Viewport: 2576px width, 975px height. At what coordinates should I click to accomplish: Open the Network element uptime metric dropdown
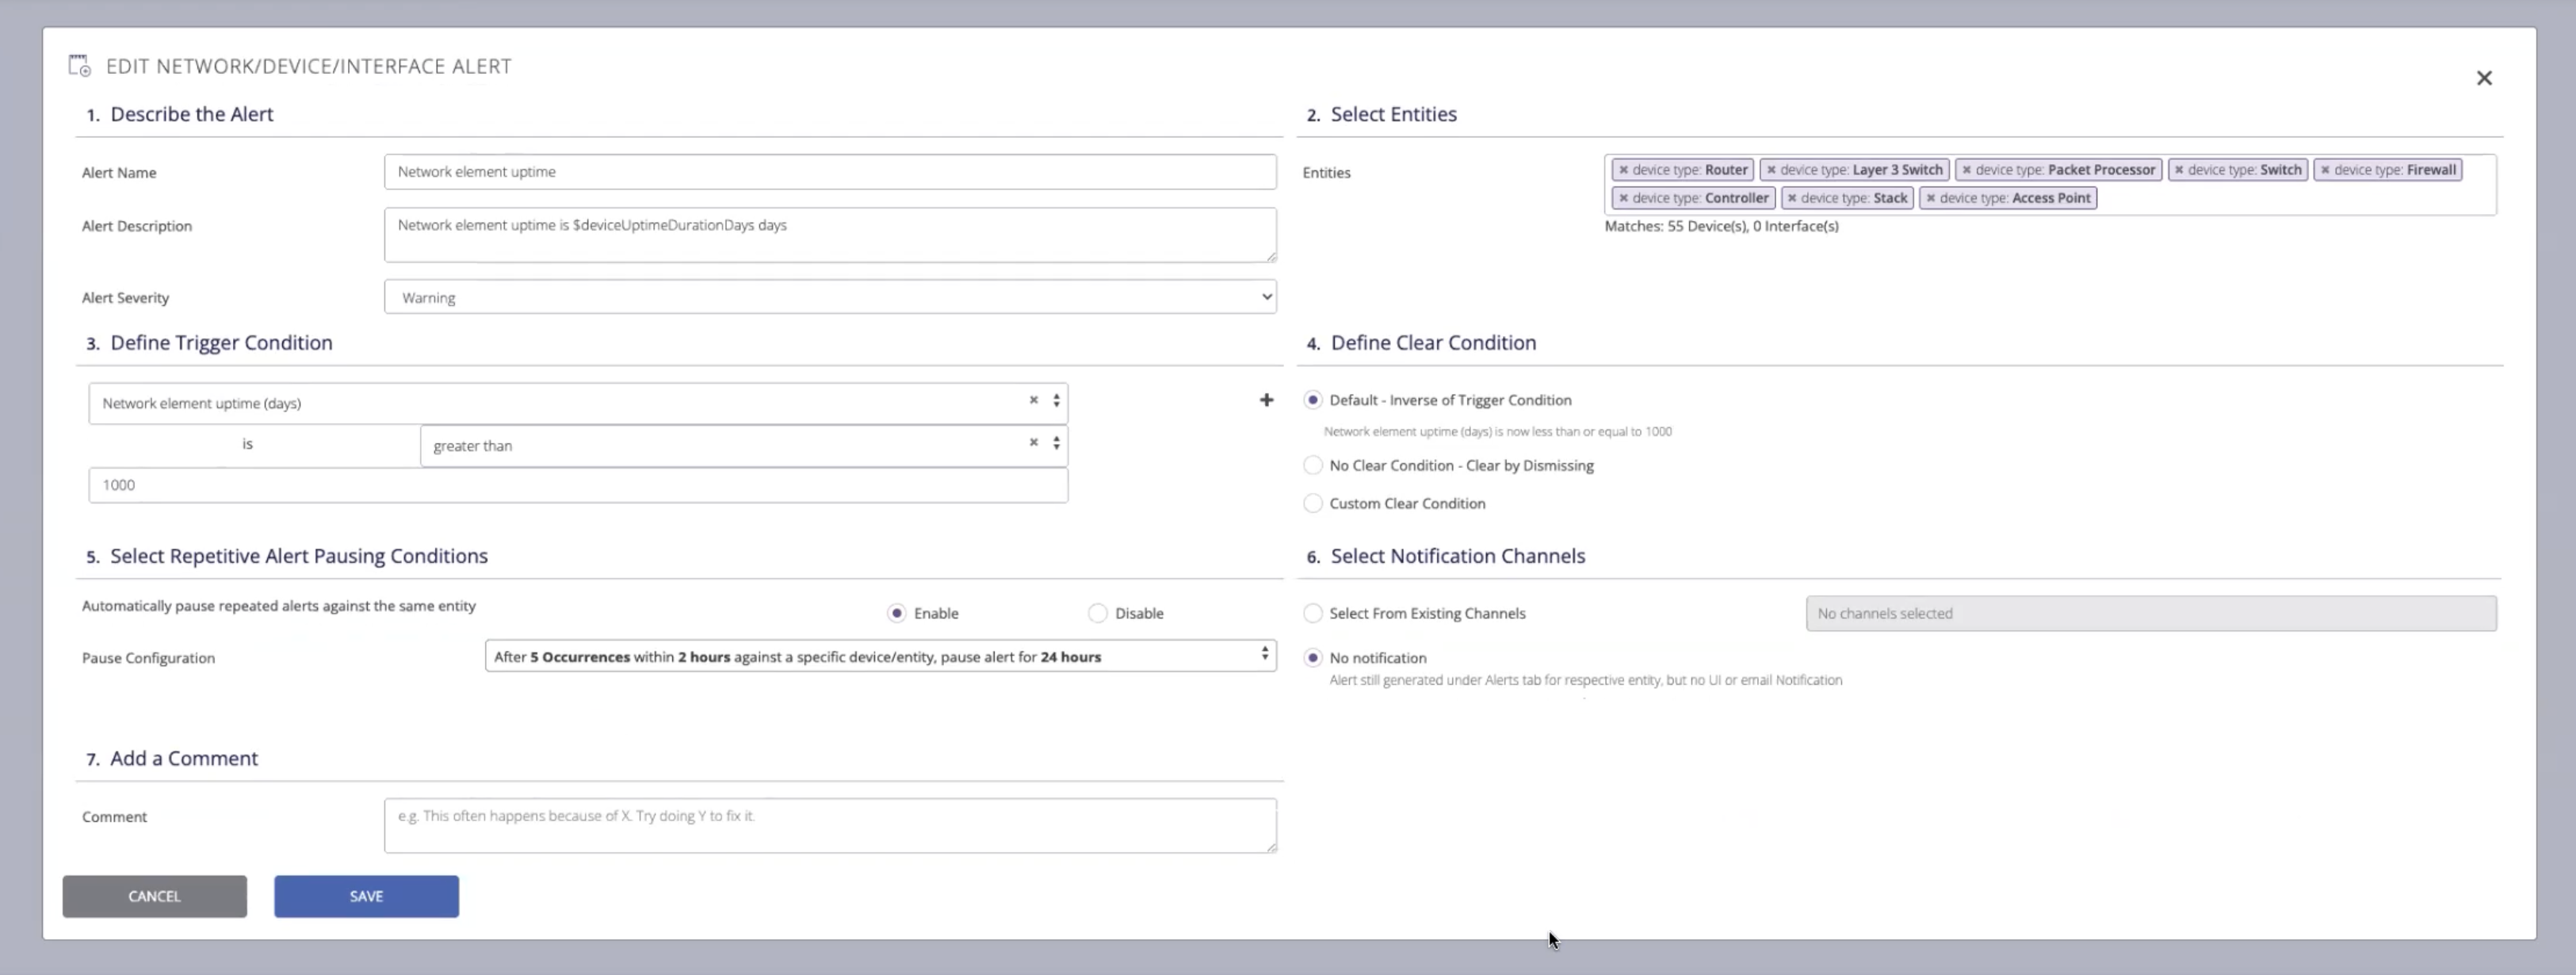click(578, 403)
